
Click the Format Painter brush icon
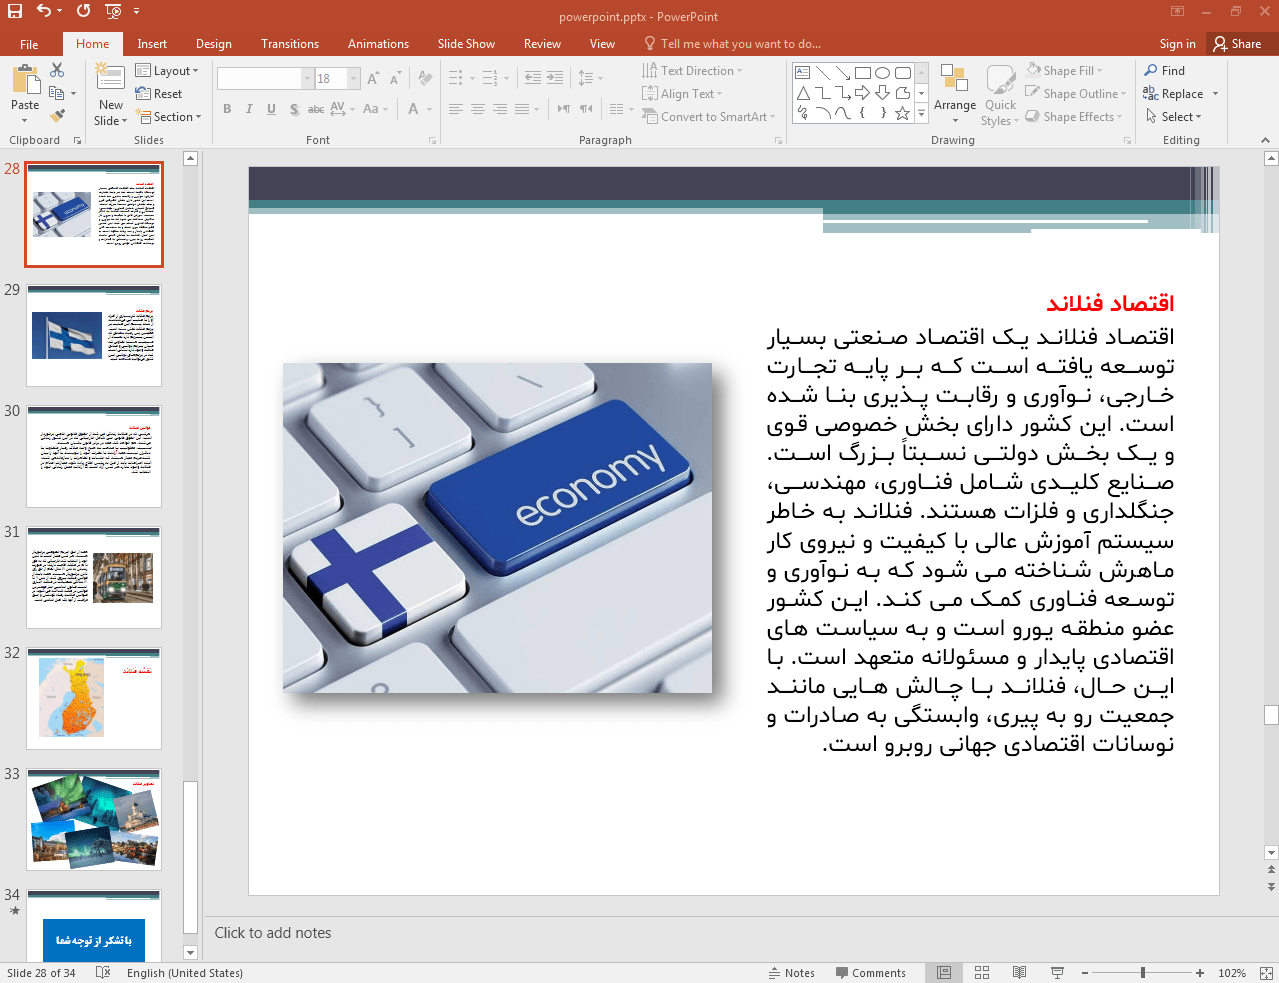[57, 116]
